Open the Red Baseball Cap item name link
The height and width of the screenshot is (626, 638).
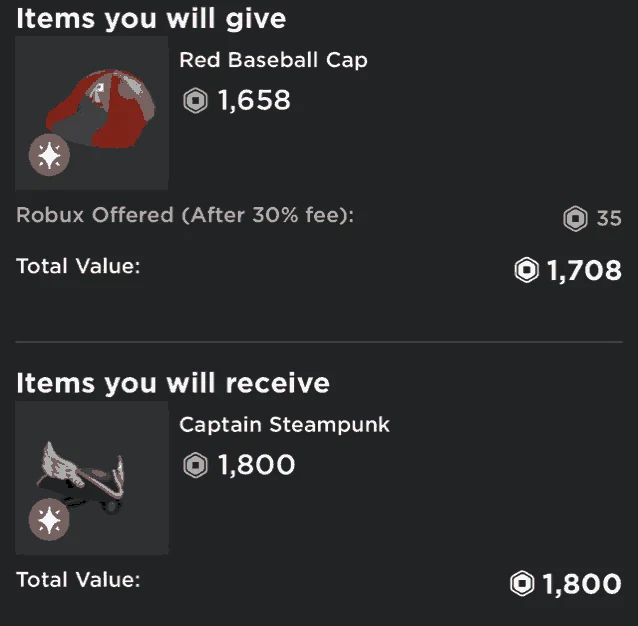273,60
